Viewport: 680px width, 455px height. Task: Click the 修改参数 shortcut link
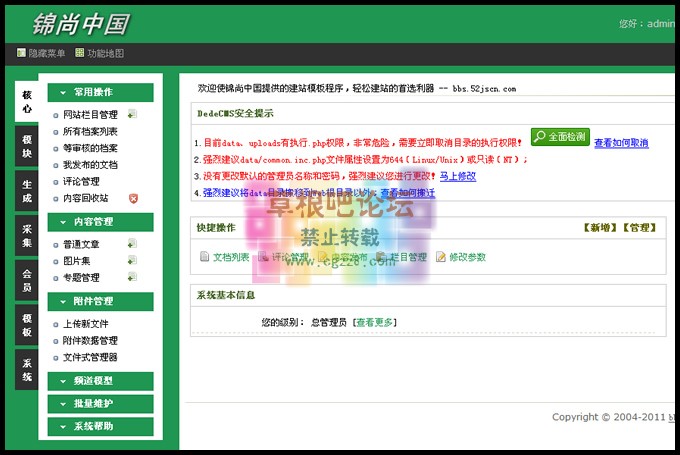pyautogui.click(x=468, y=257)
